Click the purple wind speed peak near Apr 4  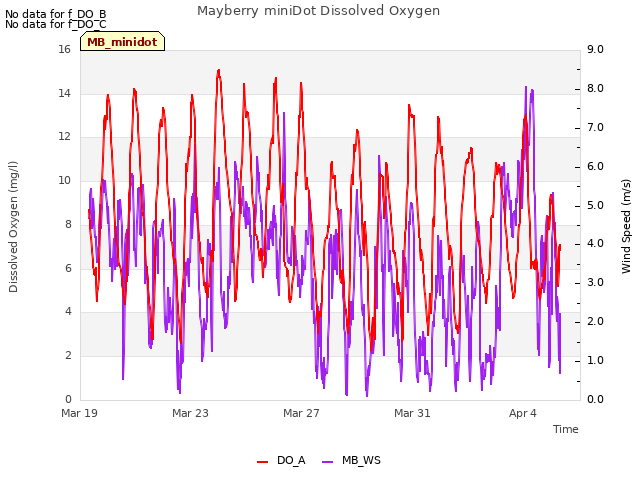(526, 87)
